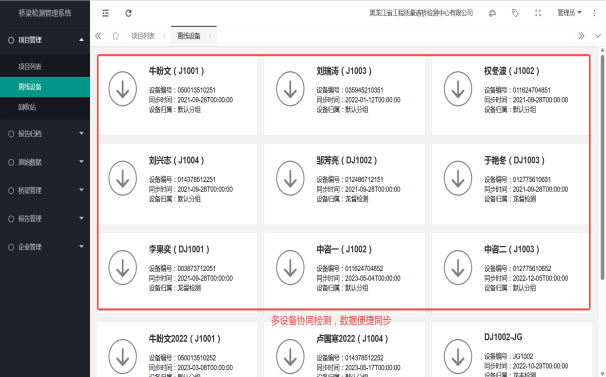Click download icon for 卢国寒2022 (J1004)
606x377 pixels.
290,357
